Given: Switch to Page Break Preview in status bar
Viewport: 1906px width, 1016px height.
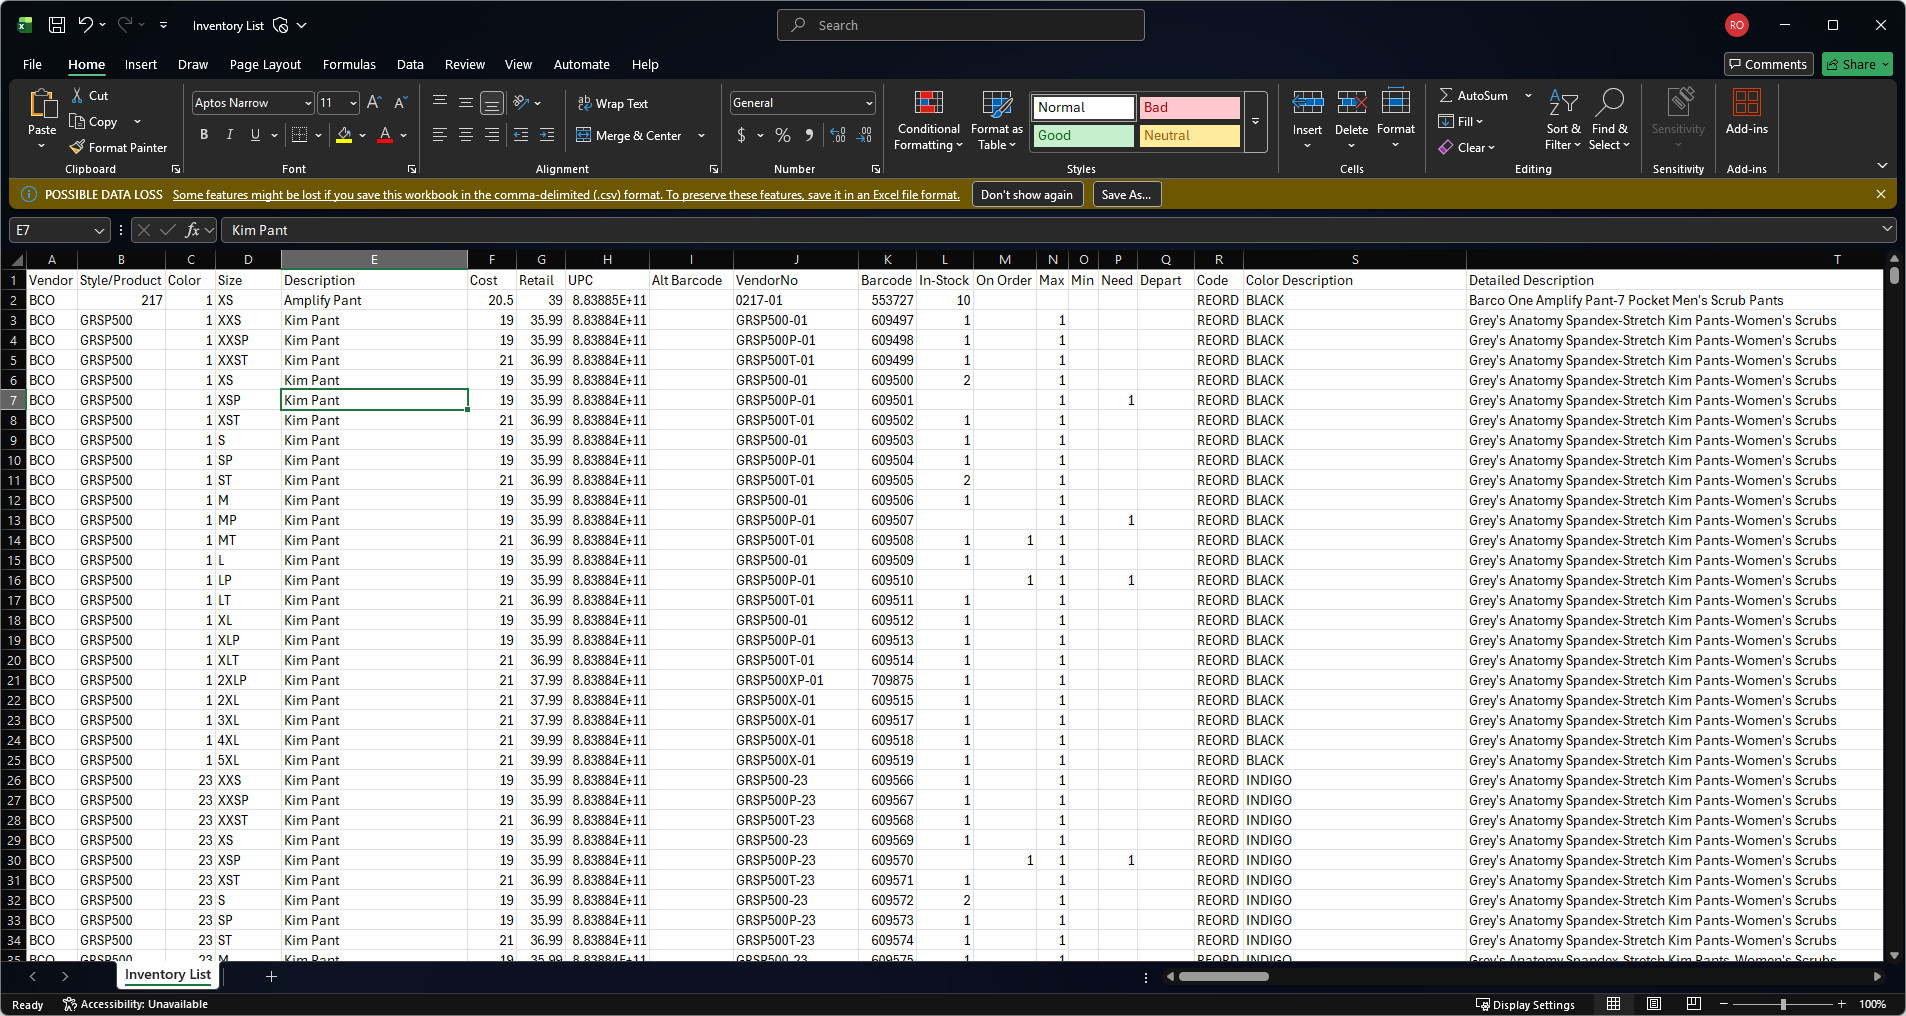Looking at the screenshot, I should point(1693,1004).
